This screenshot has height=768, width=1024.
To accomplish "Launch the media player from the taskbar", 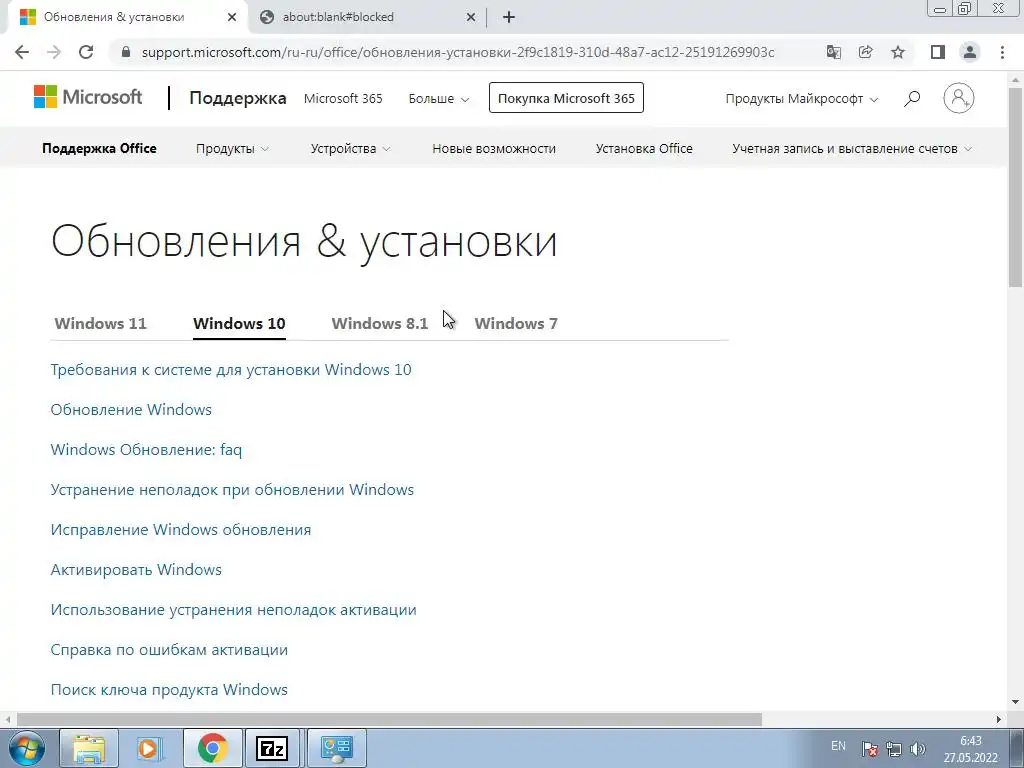I will pyautogui.click(x=149, y=748).
